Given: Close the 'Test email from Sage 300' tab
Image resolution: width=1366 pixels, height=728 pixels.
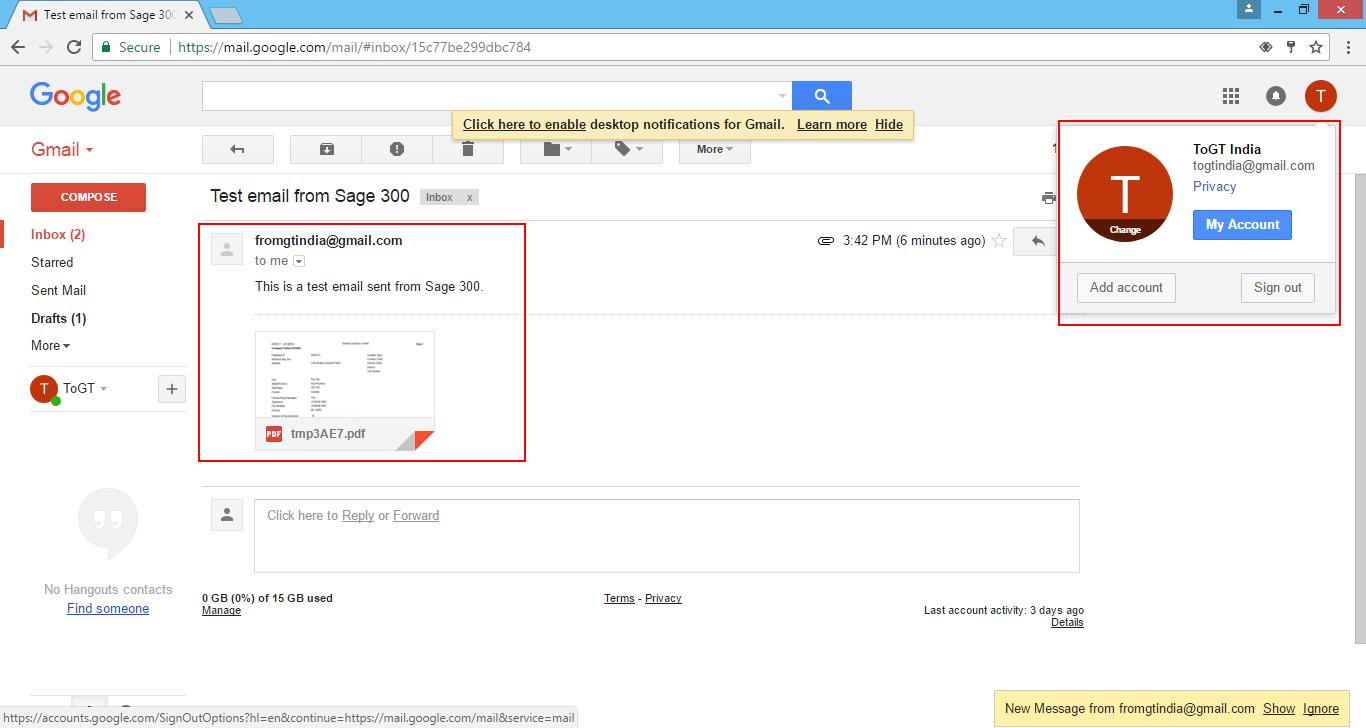Looking at the screenshot, I should tap(189, 15).
